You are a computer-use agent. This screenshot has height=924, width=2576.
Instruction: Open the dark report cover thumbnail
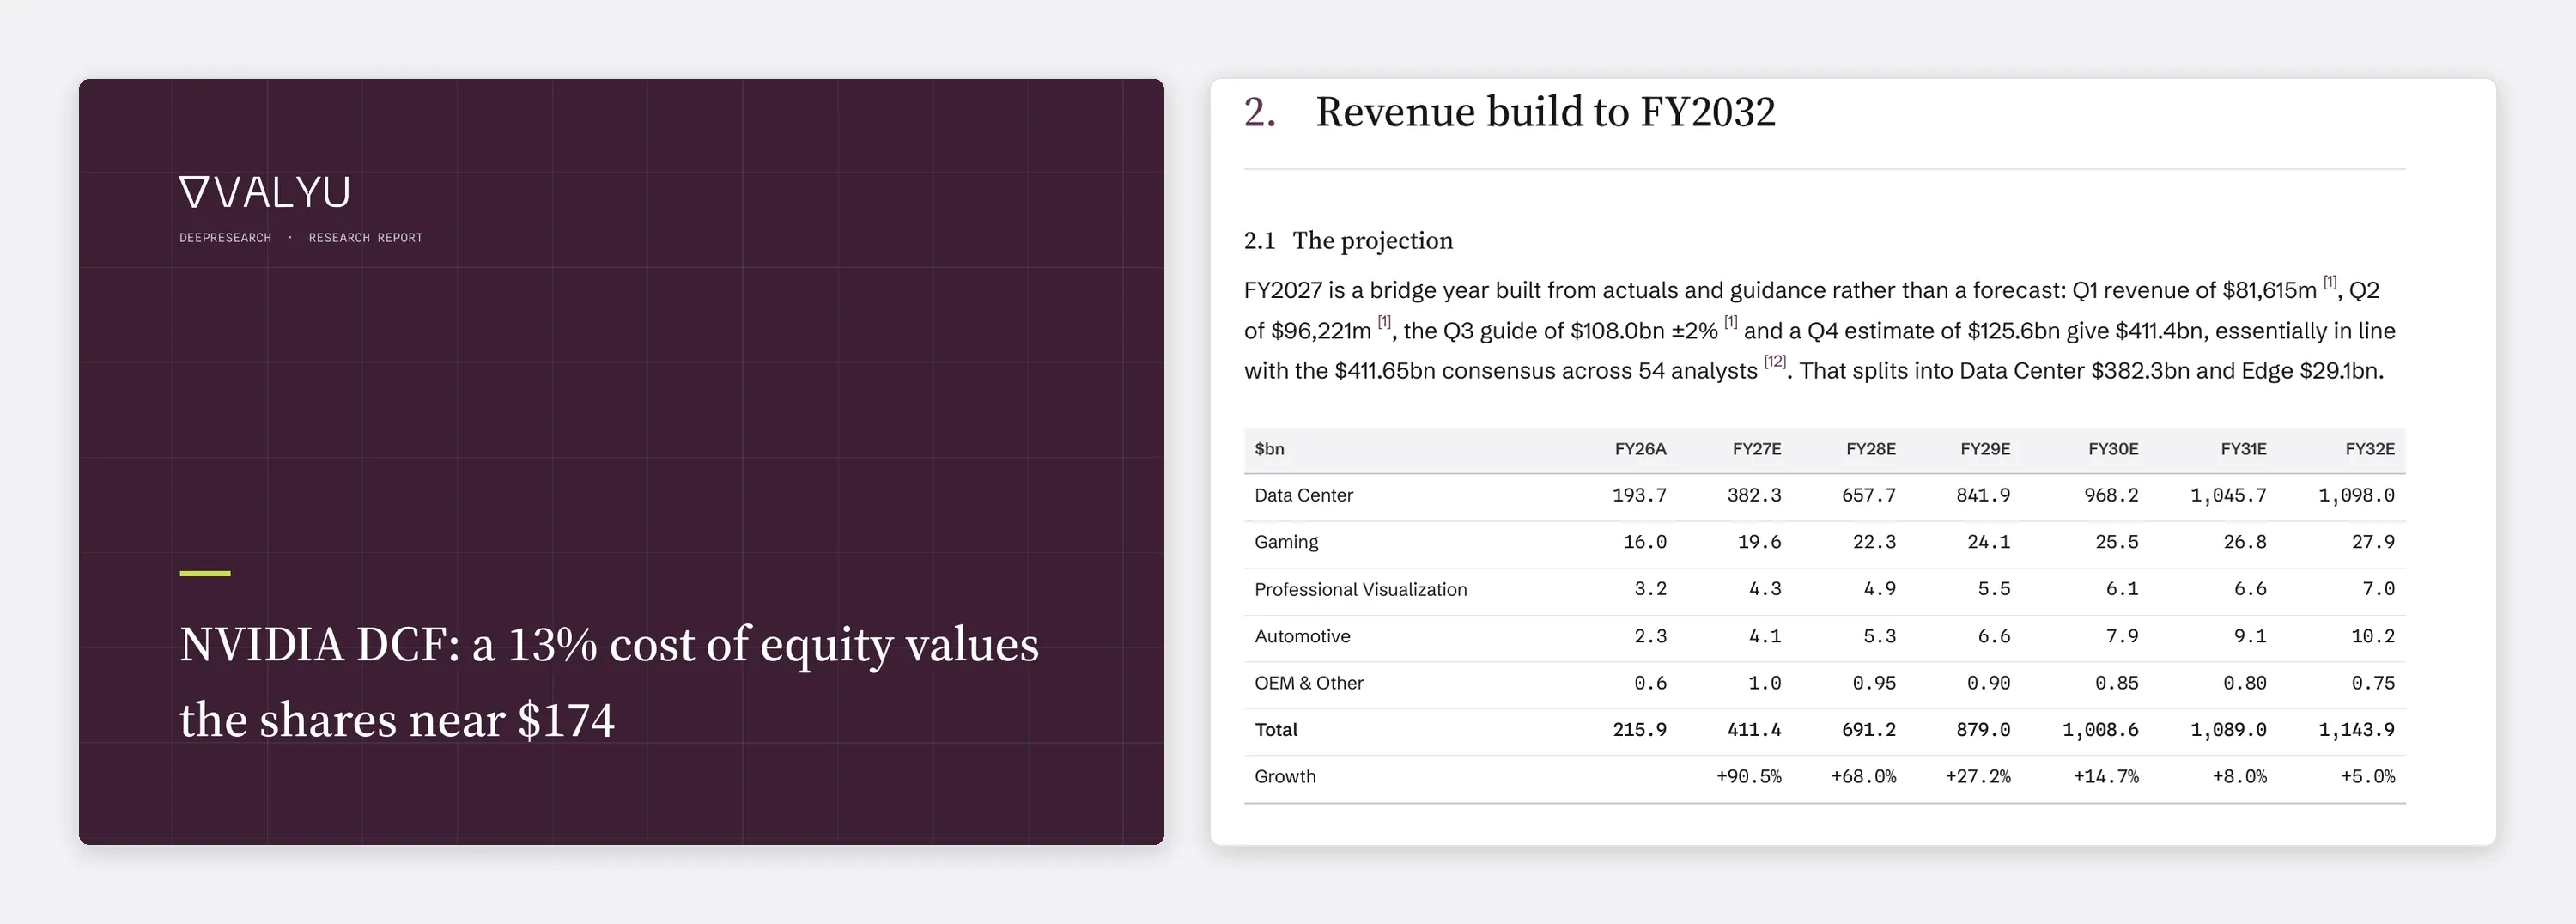[x=621, y=462]
